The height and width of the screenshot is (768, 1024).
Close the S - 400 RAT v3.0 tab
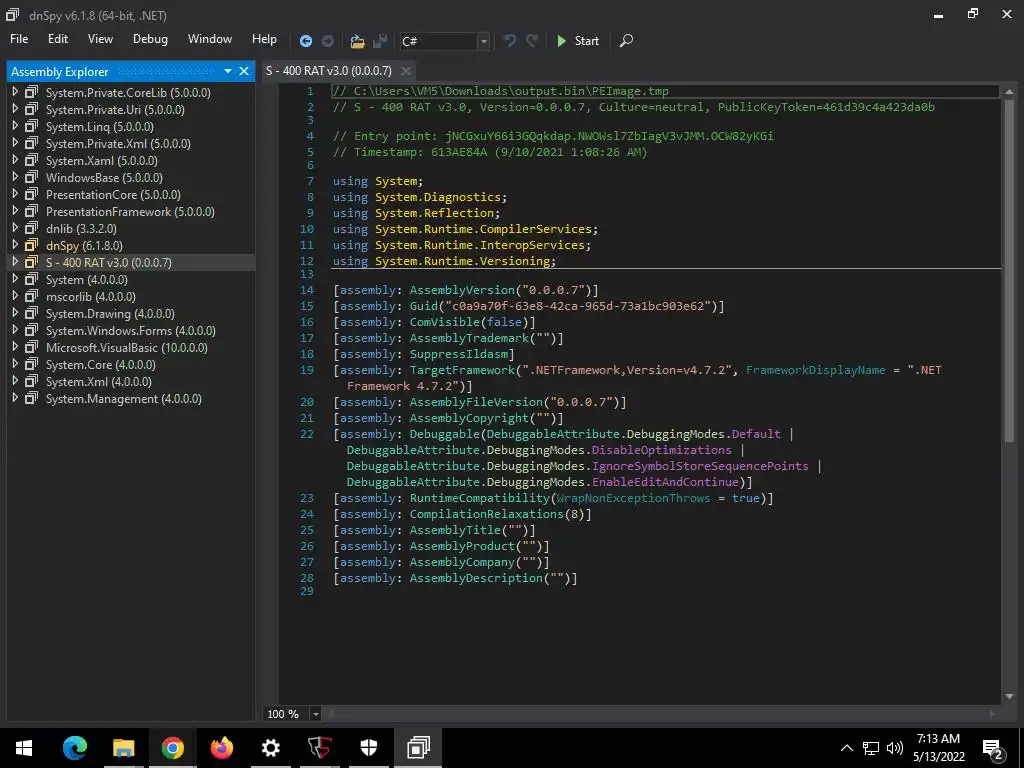click(x=406, y=71)
